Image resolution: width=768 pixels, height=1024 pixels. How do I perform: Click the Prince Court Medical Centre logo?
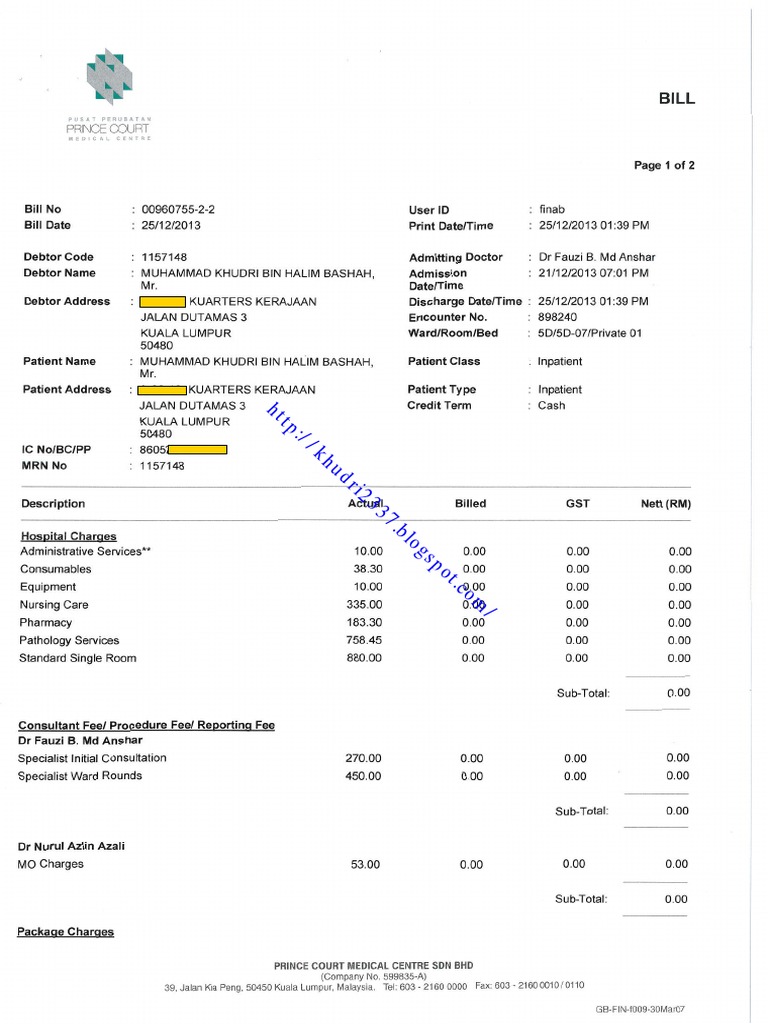click(x=109, y=95)
